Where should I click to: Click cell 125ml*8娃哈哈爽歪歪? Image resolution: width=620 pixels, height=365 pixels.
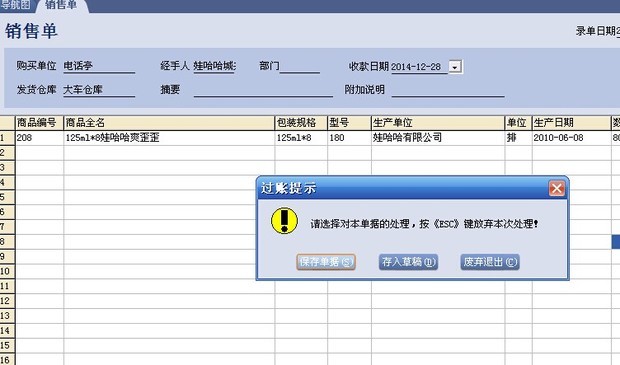(x=169, y=138)
